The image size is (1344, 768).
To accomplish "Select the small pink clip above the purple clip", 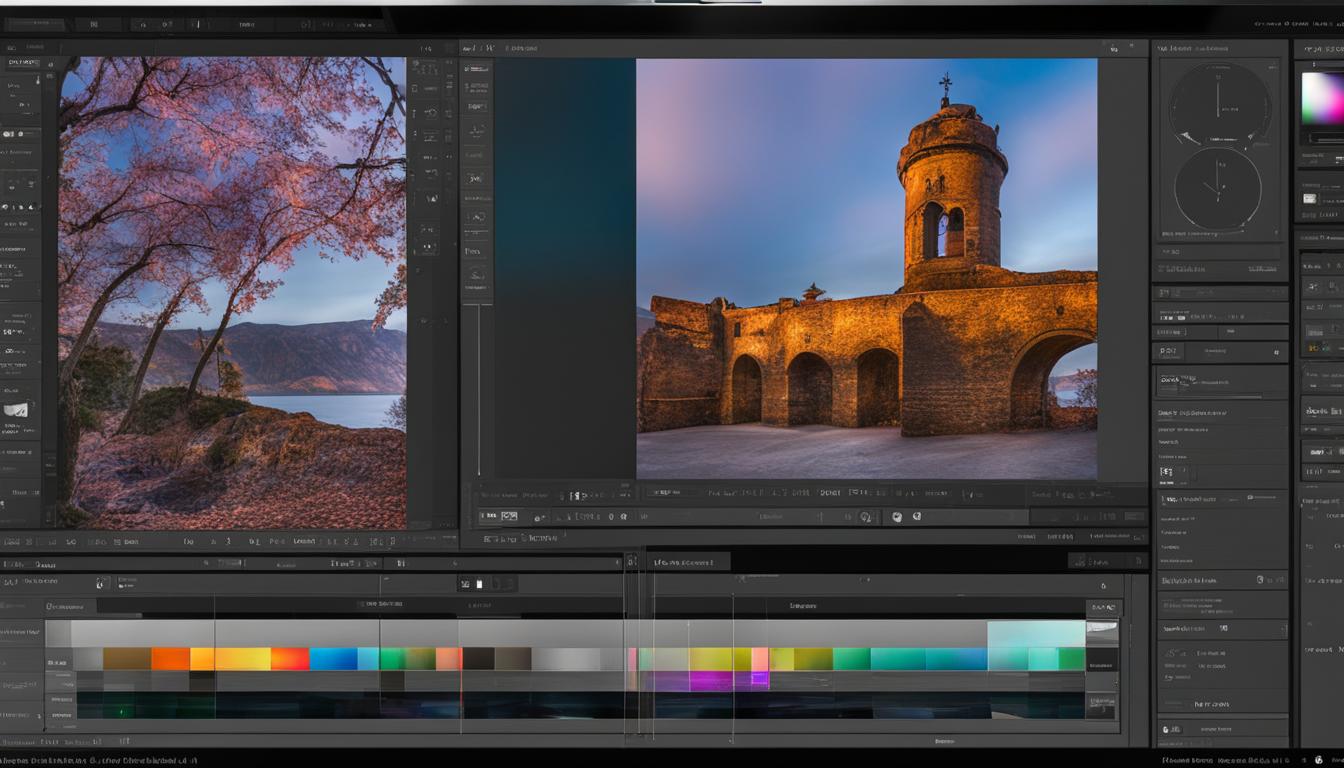I will coord(760,659).
